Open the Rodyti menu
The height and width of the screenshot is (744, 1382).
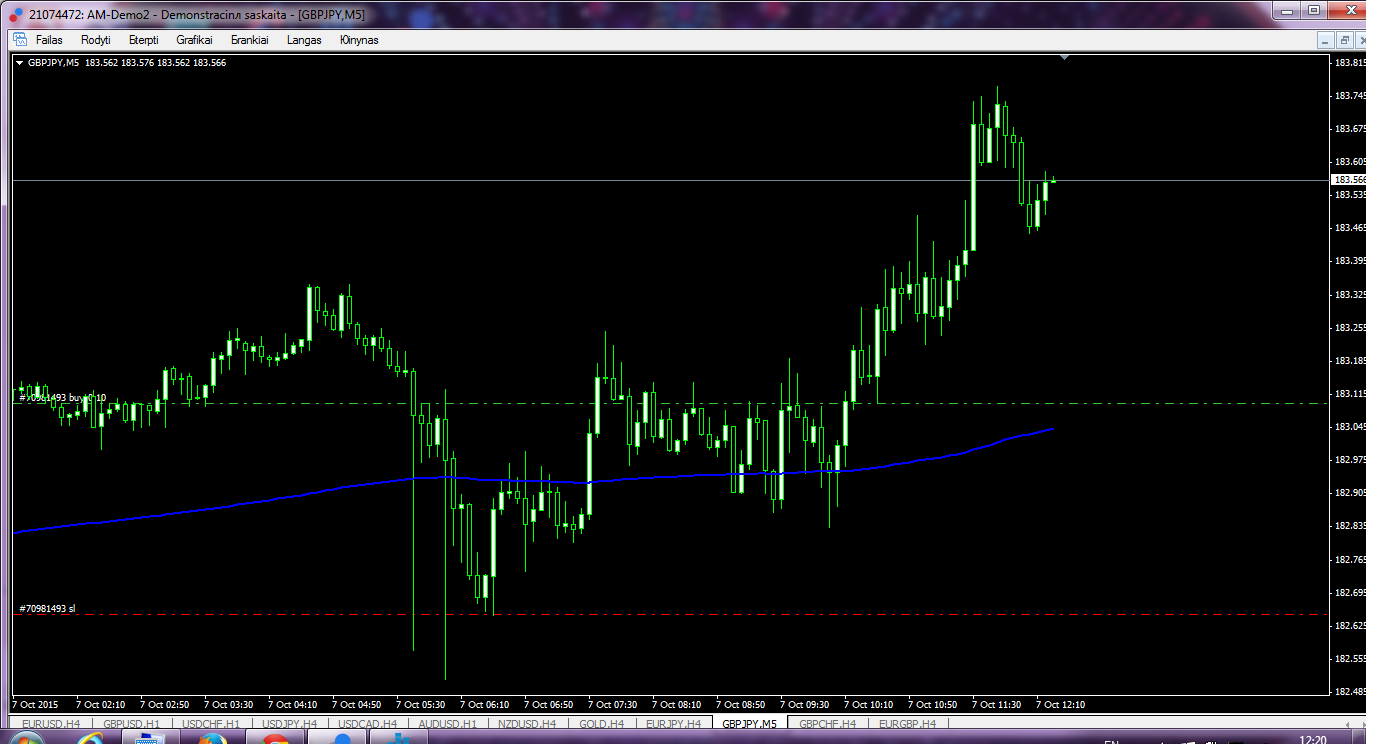click(x=95, y=40)
